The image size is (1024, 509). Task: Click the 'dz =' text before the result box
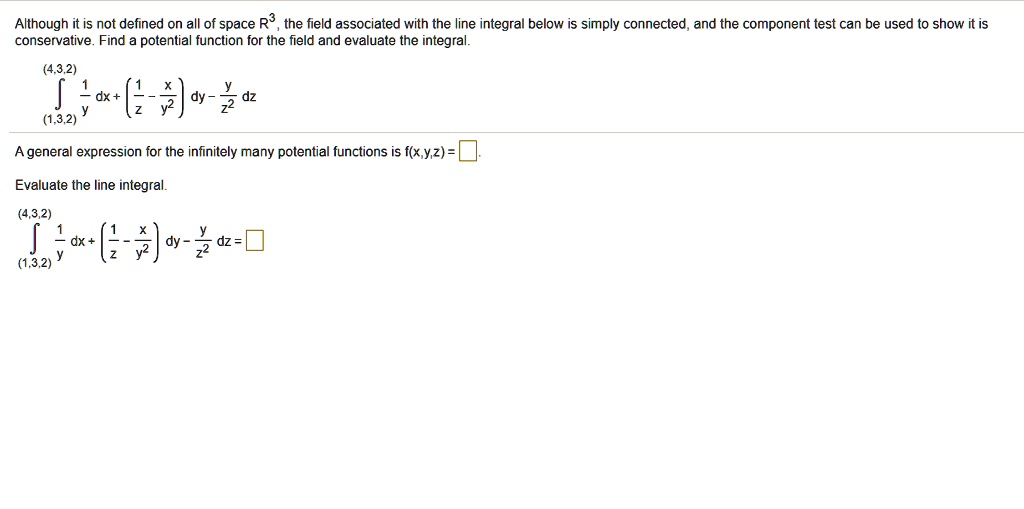click(x=230, y=241)
